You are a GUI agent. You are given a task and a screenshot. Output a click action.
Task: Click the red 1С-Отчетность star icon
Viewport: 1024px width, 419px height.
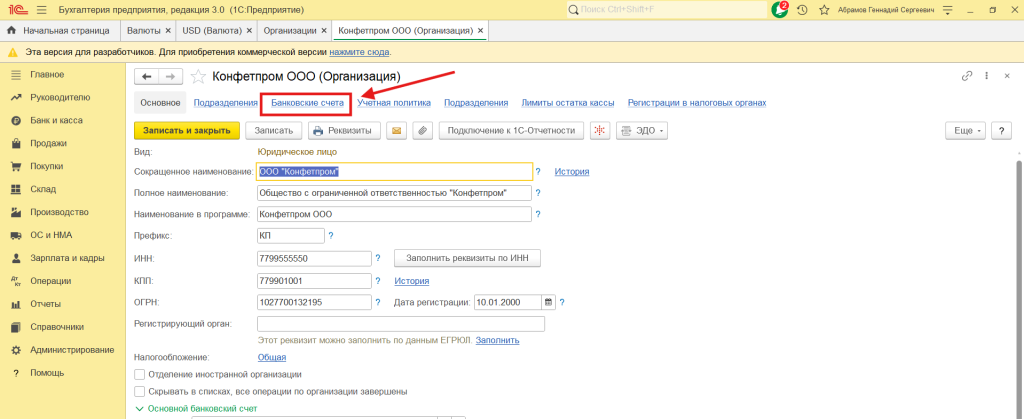tap(600, 131)
